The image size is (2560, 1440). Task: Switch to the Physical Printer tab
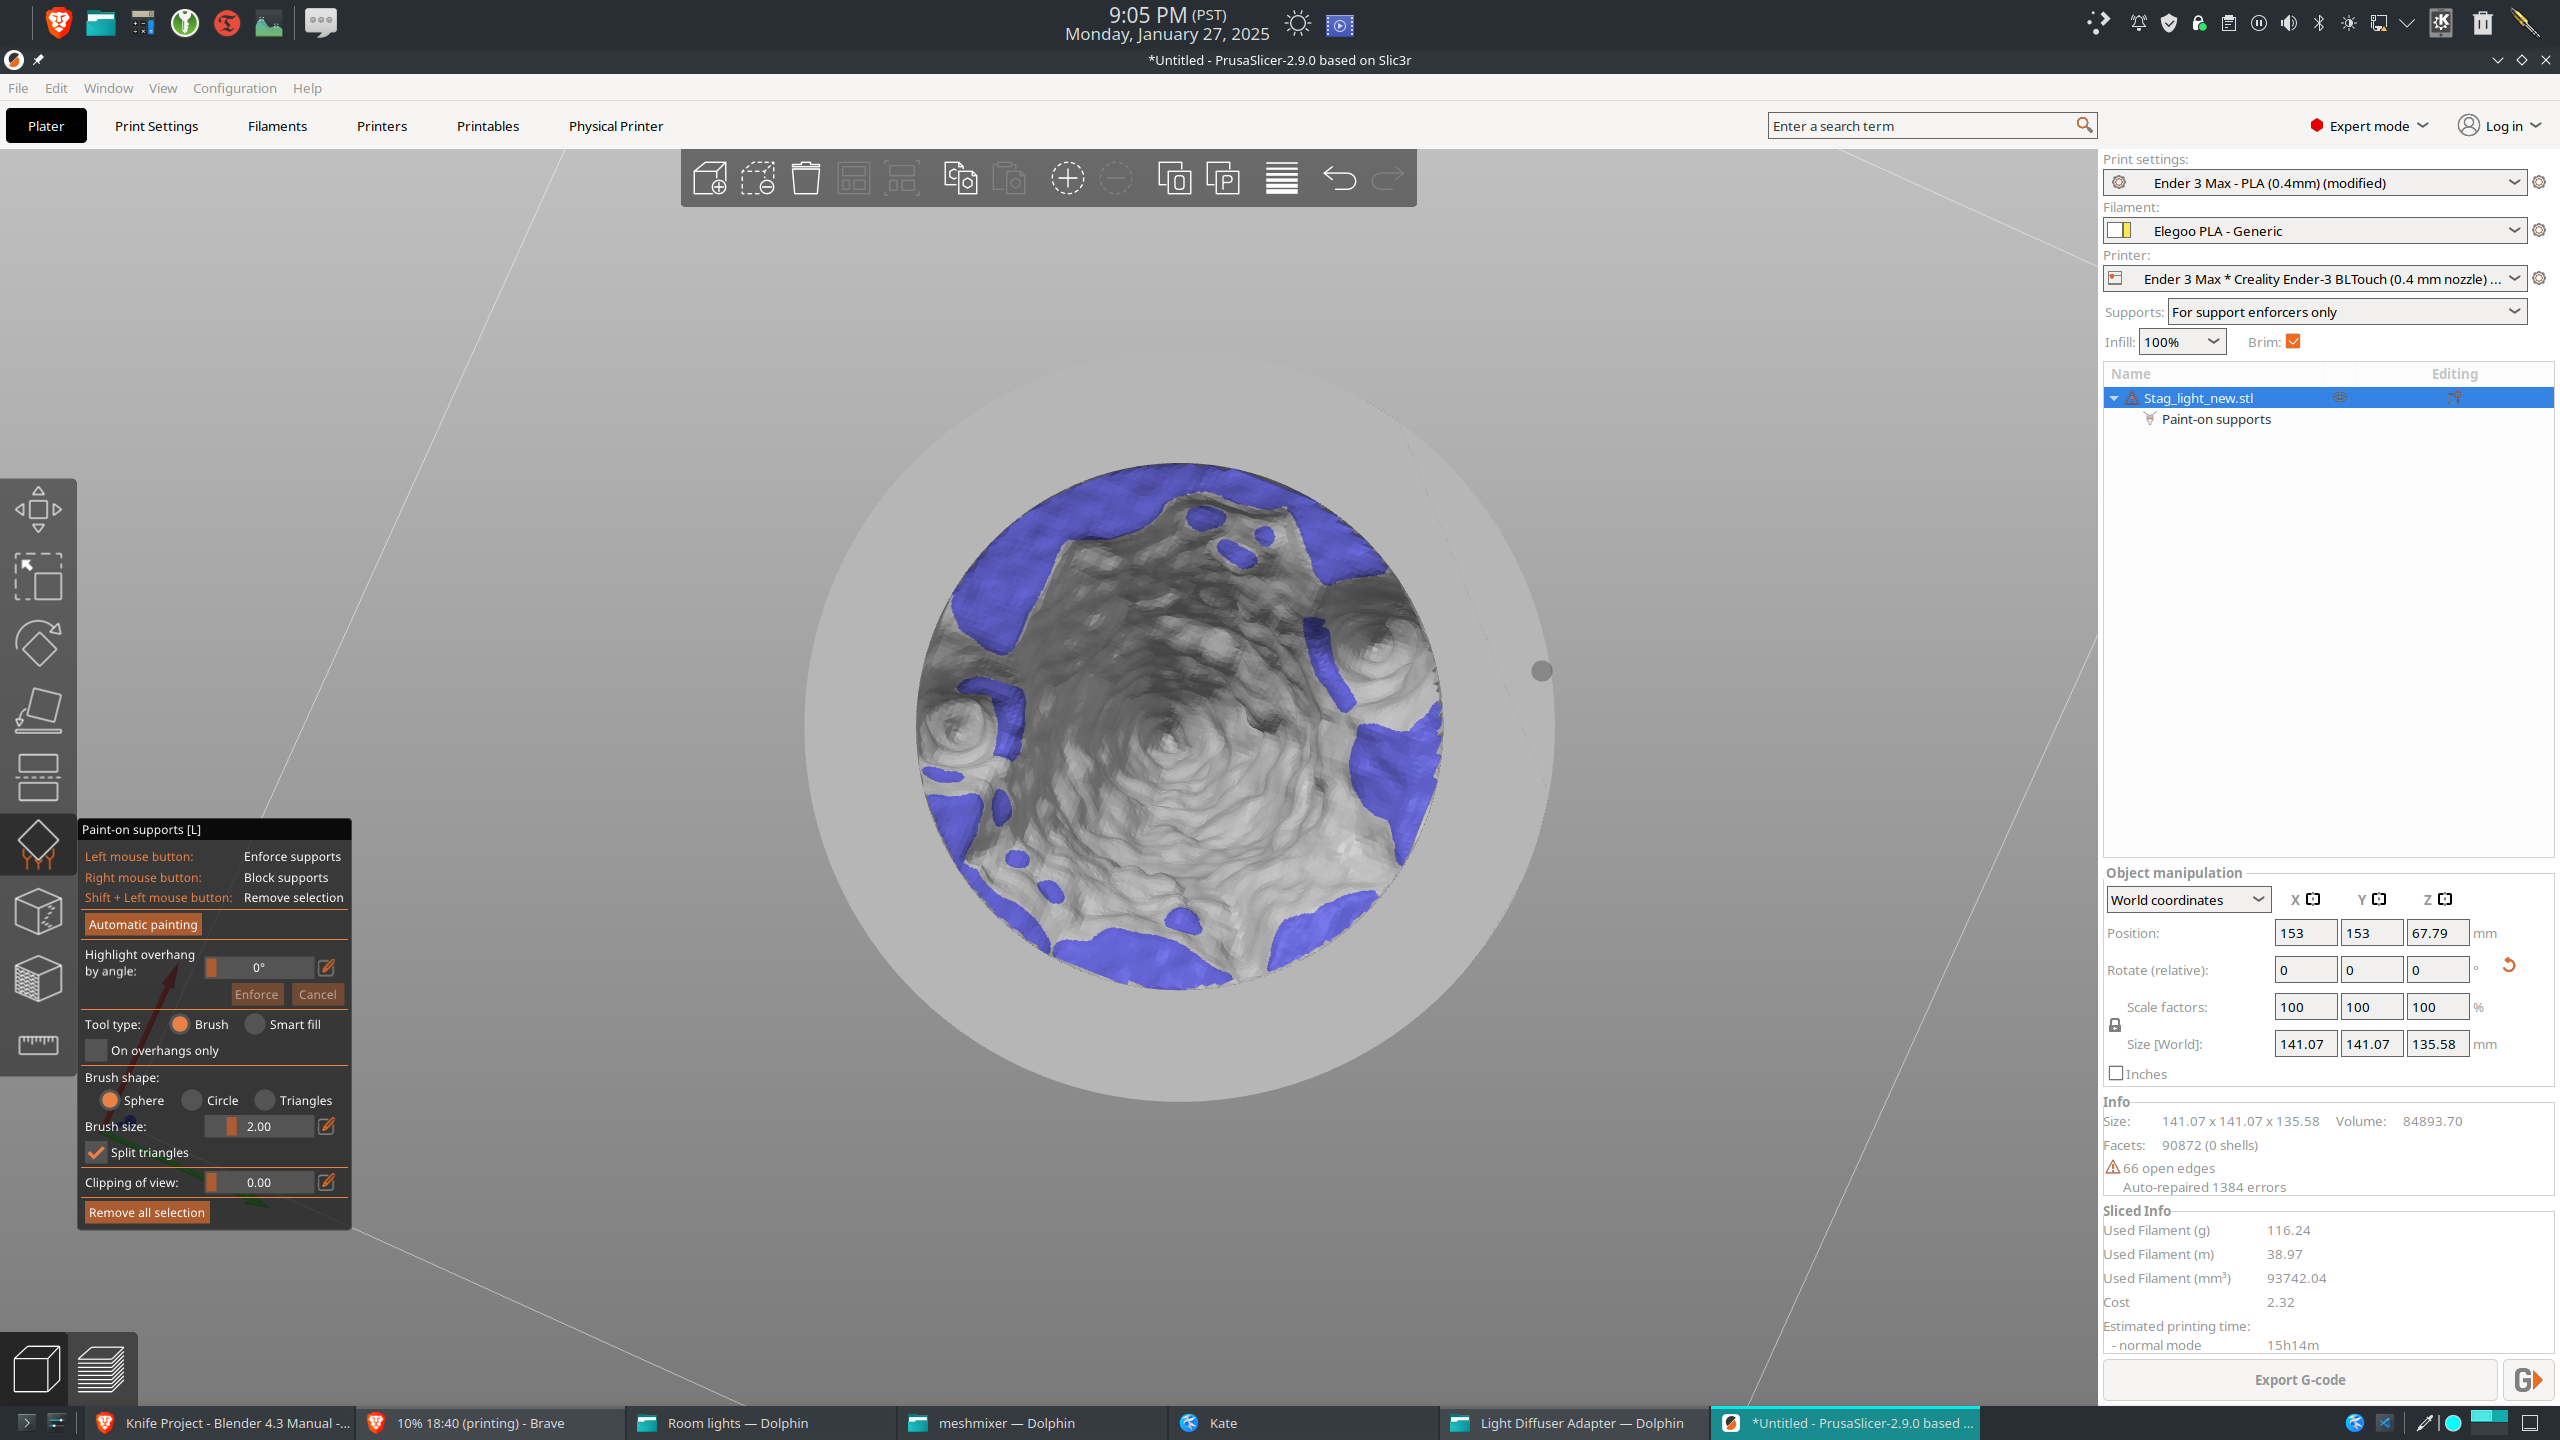pyautogui.click(x=616, y=126)
